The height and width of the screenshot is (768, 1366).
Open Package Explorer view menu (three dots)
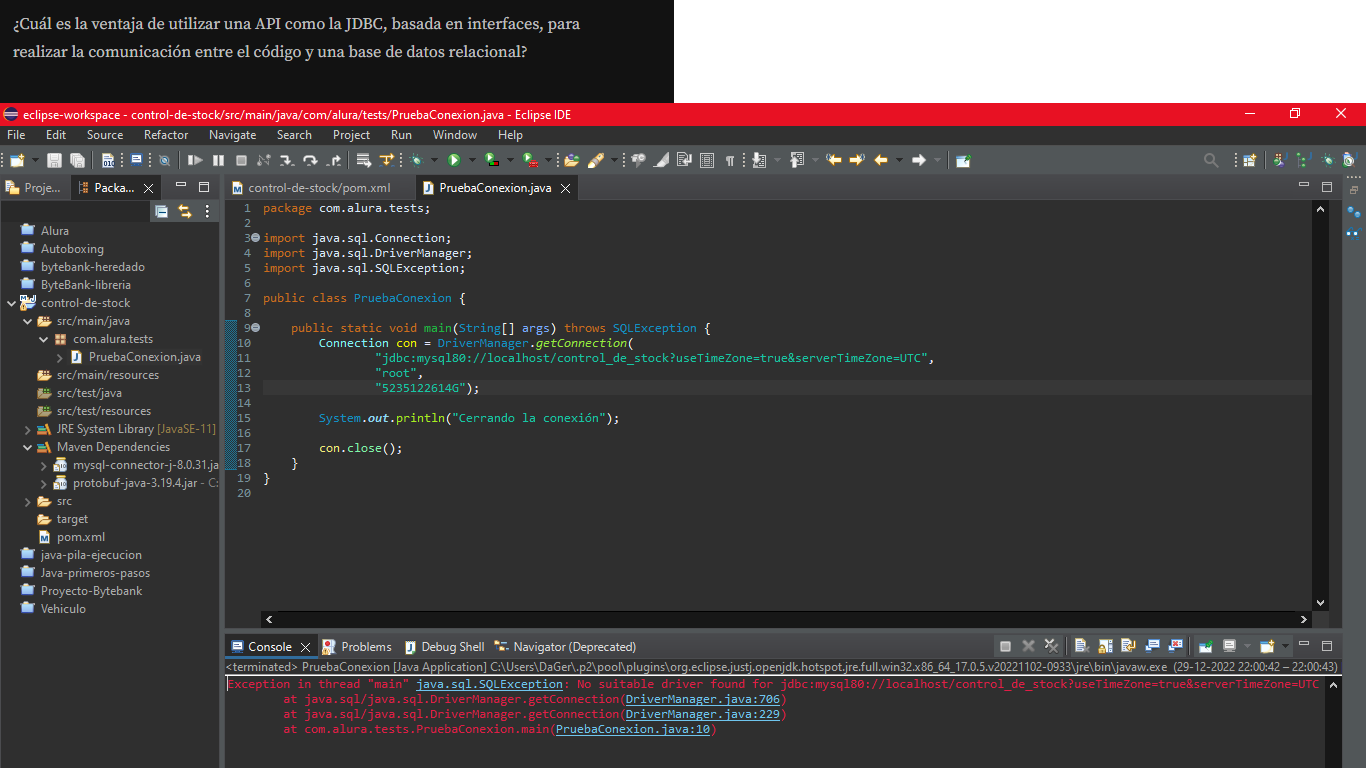(208, 211)
